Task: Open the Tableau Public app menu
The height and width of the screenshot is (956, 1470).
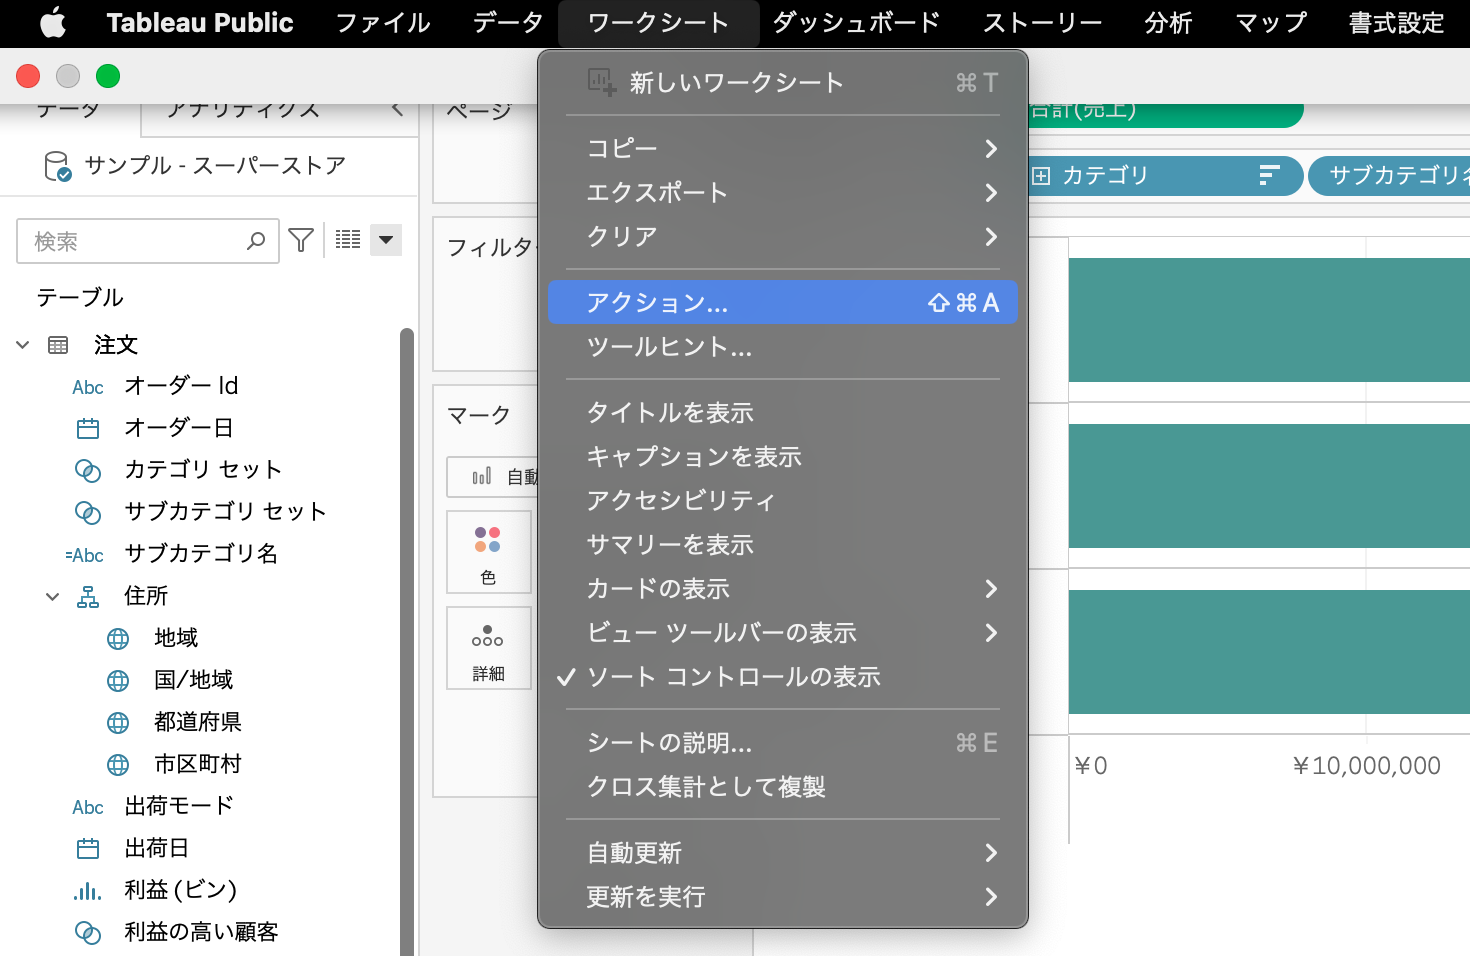Action: click(x=200, y=22)
